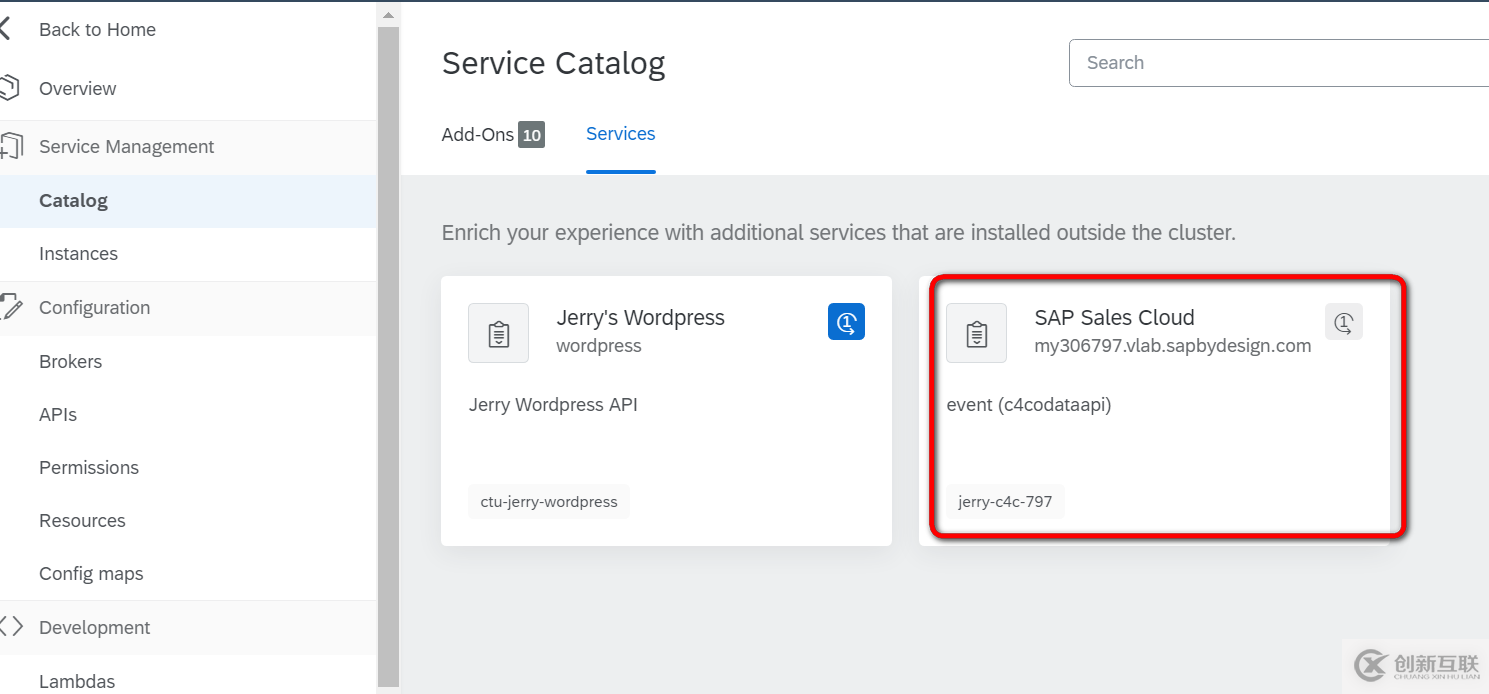Expand the Development section
The width and height of the screenshot is (1489, 694).
[94, 627]
